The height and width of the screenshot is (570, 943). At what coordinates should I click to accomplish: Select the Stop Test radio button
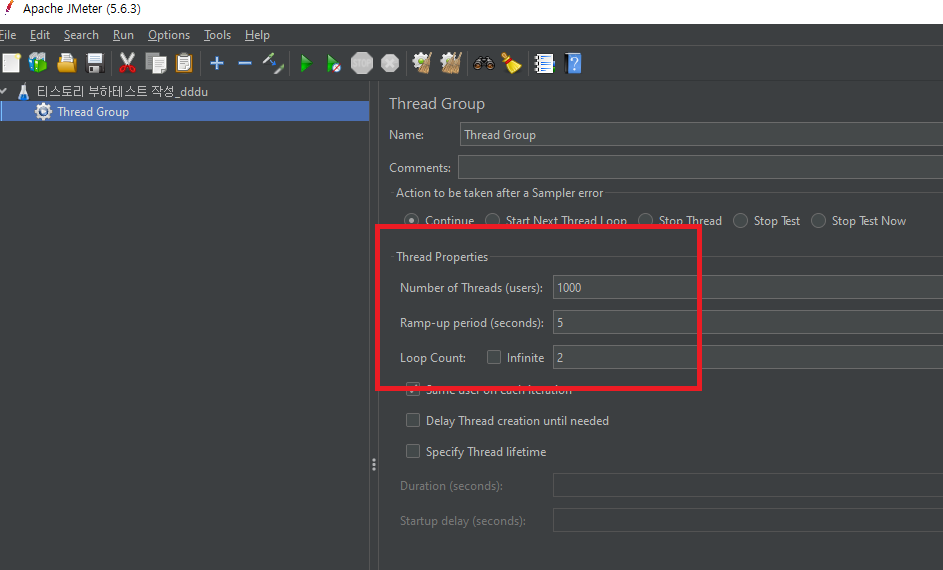pos(740,221)
